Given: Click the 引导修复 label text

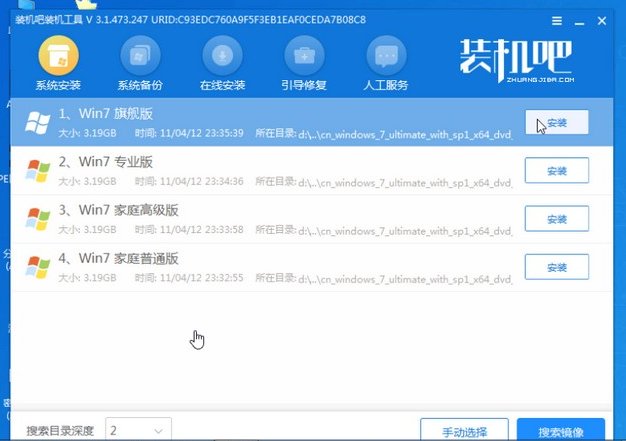Looking at the screenshot, I should point(304,85).
